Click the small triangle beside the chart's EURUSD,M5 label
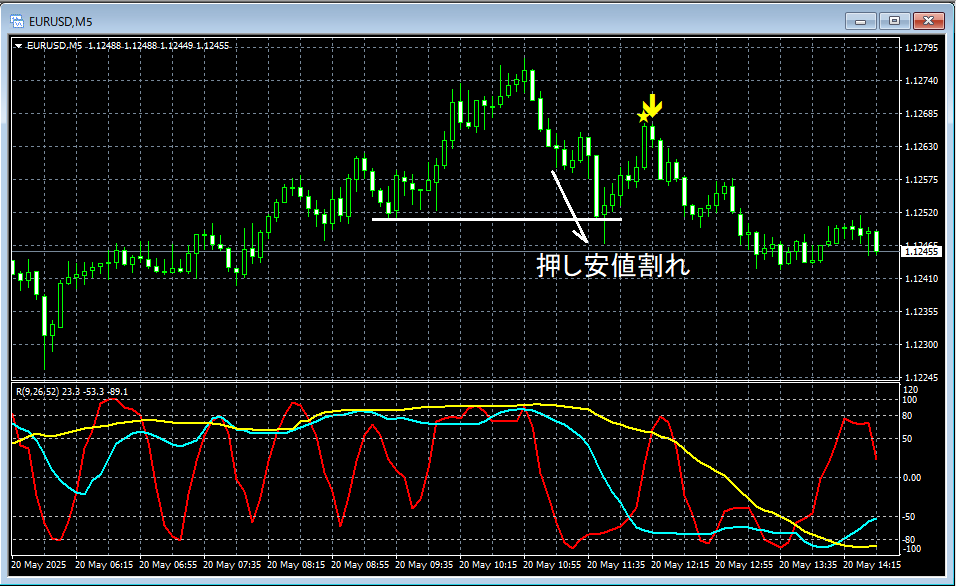Image resolution: width=957 pixels, height=586 pixels. (18, 46)
